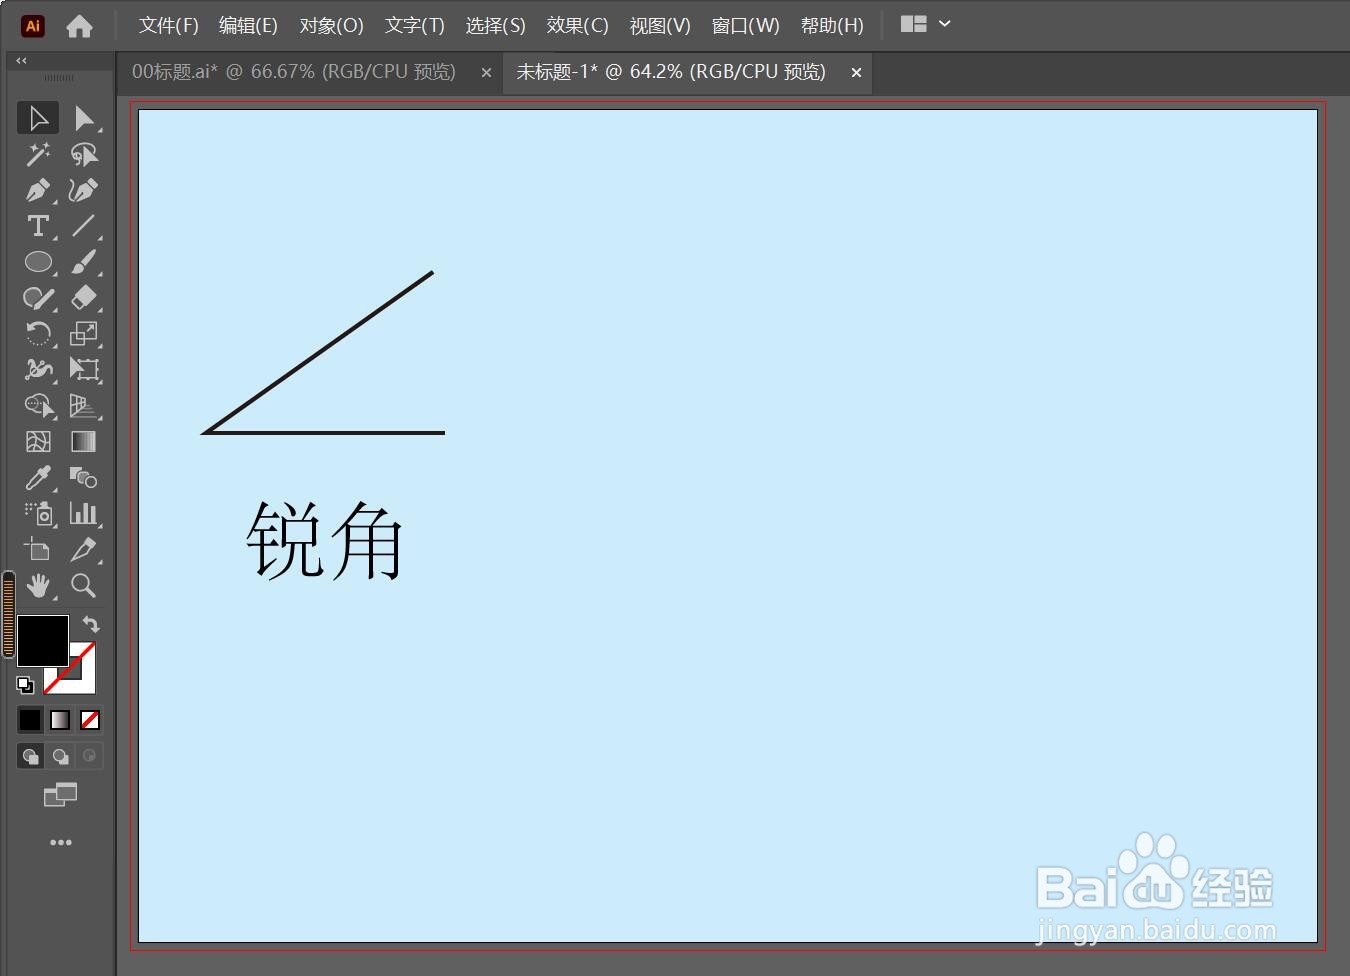Select the Pen tool
The image size is (1350, 976).
(38, 190)
